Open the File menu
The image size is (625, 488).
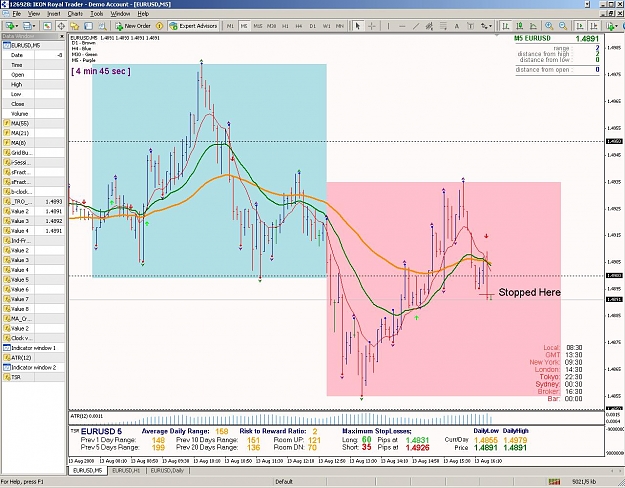tap(16, 14)
